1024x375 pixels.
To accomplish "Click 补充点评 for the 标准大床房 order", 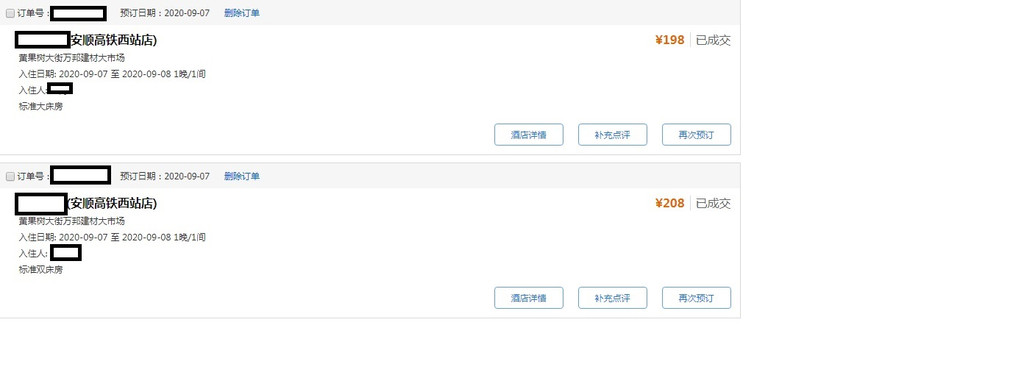I will (613, 135).
